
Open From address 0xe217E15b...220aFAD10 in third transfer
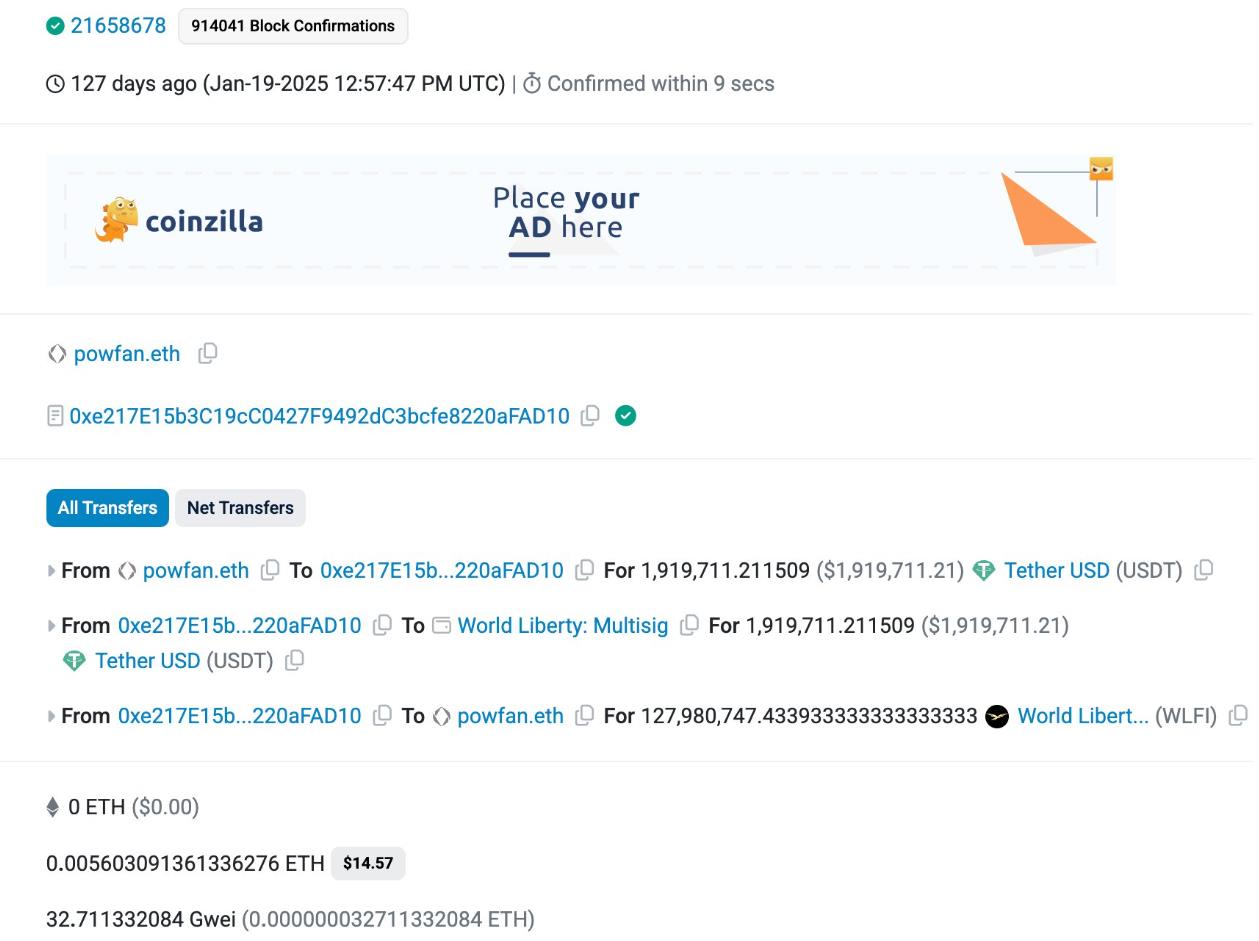pyautogui.click(x=239, y=716)
